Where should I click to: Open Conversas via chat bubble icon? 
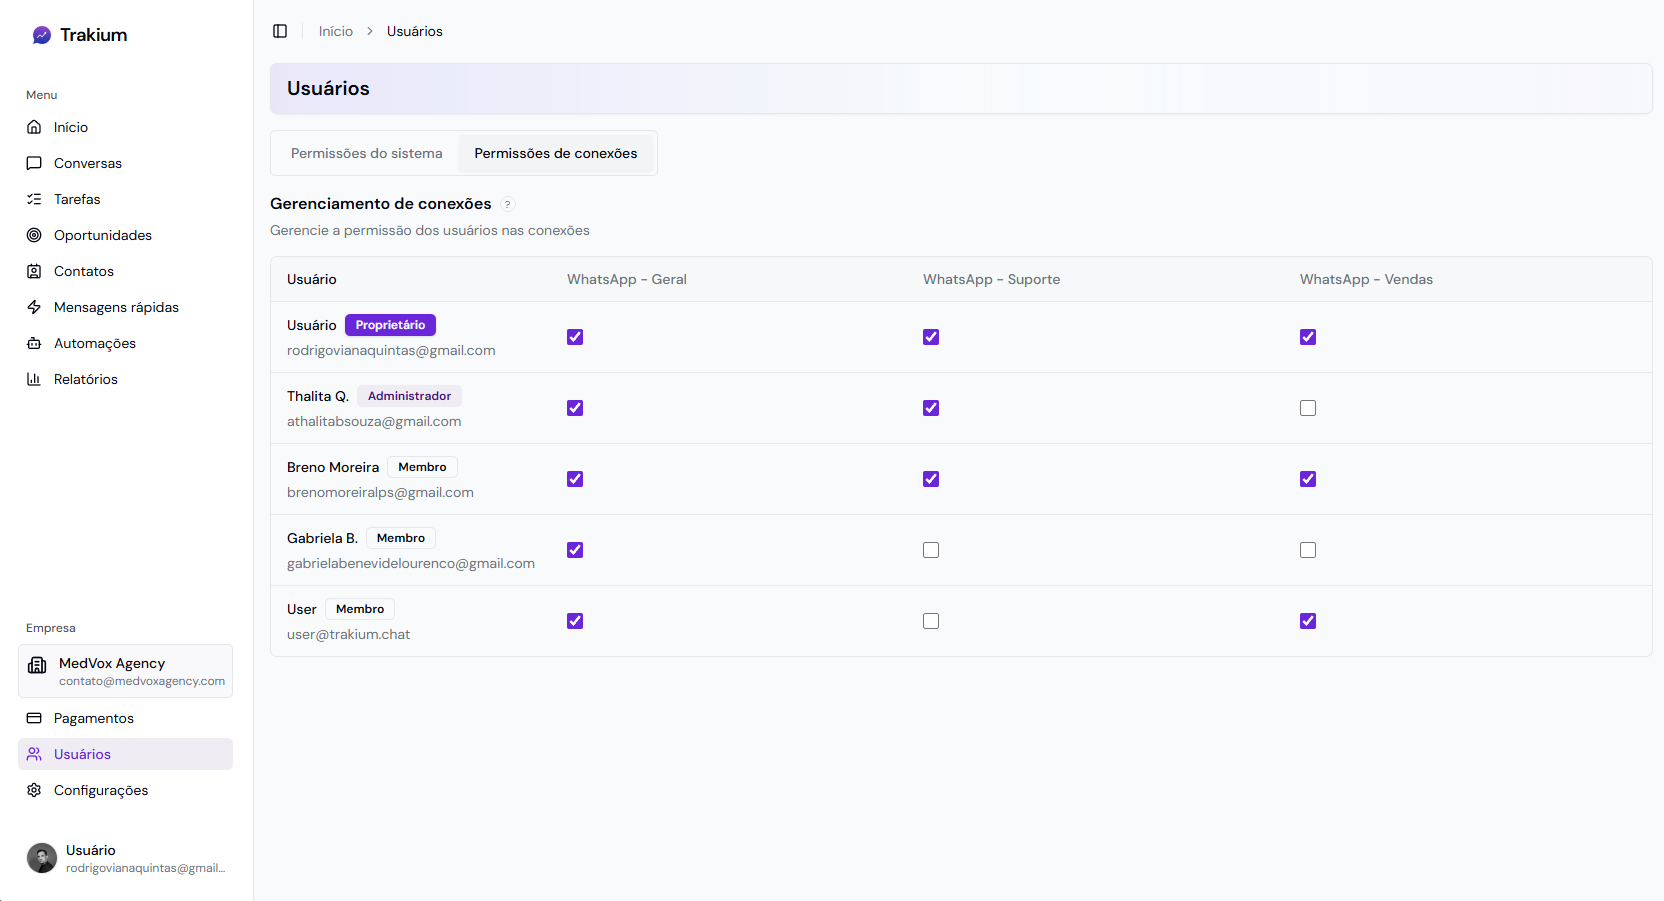(x=34, y=163)
